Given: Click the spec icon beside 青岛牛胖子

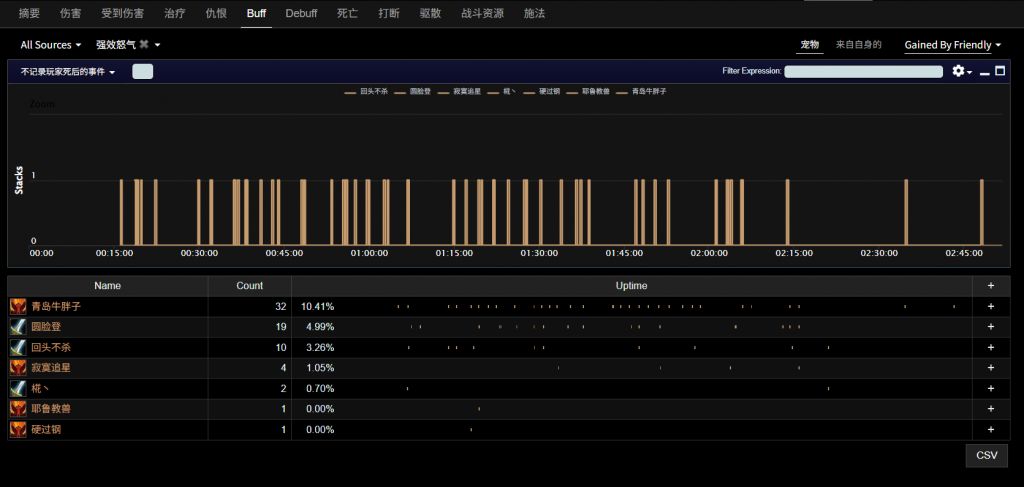Looking at the screenshot, I should tap(18, 306).
